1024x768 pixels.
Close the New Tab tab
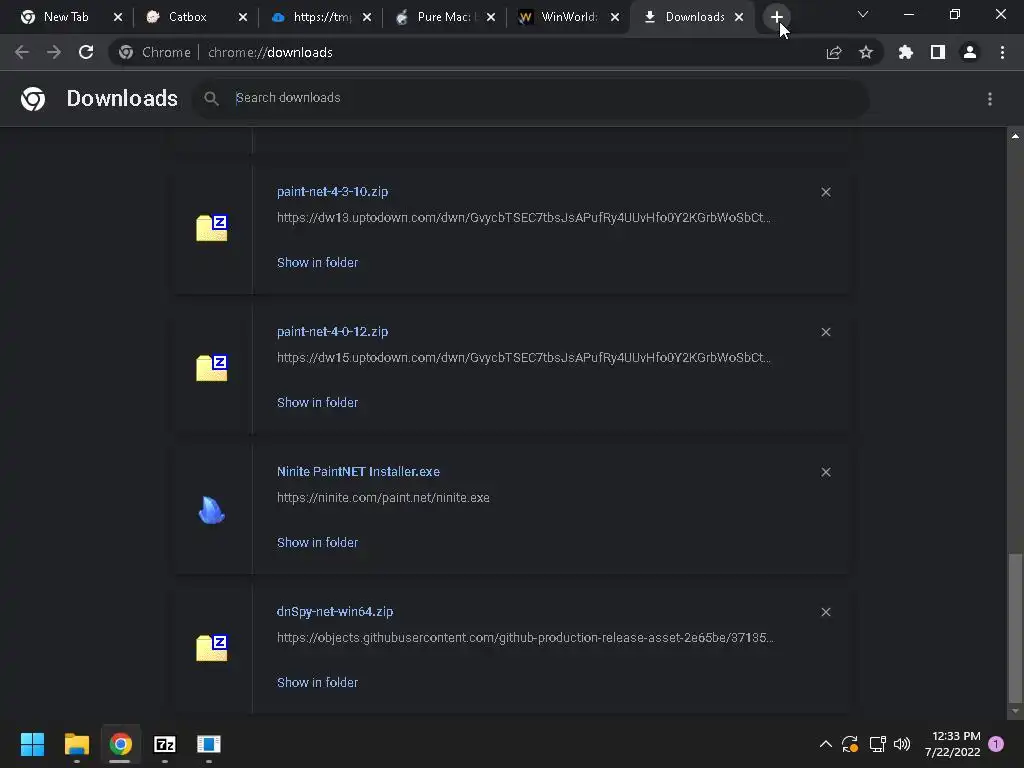pyautogui.click(x=118, y=18)
